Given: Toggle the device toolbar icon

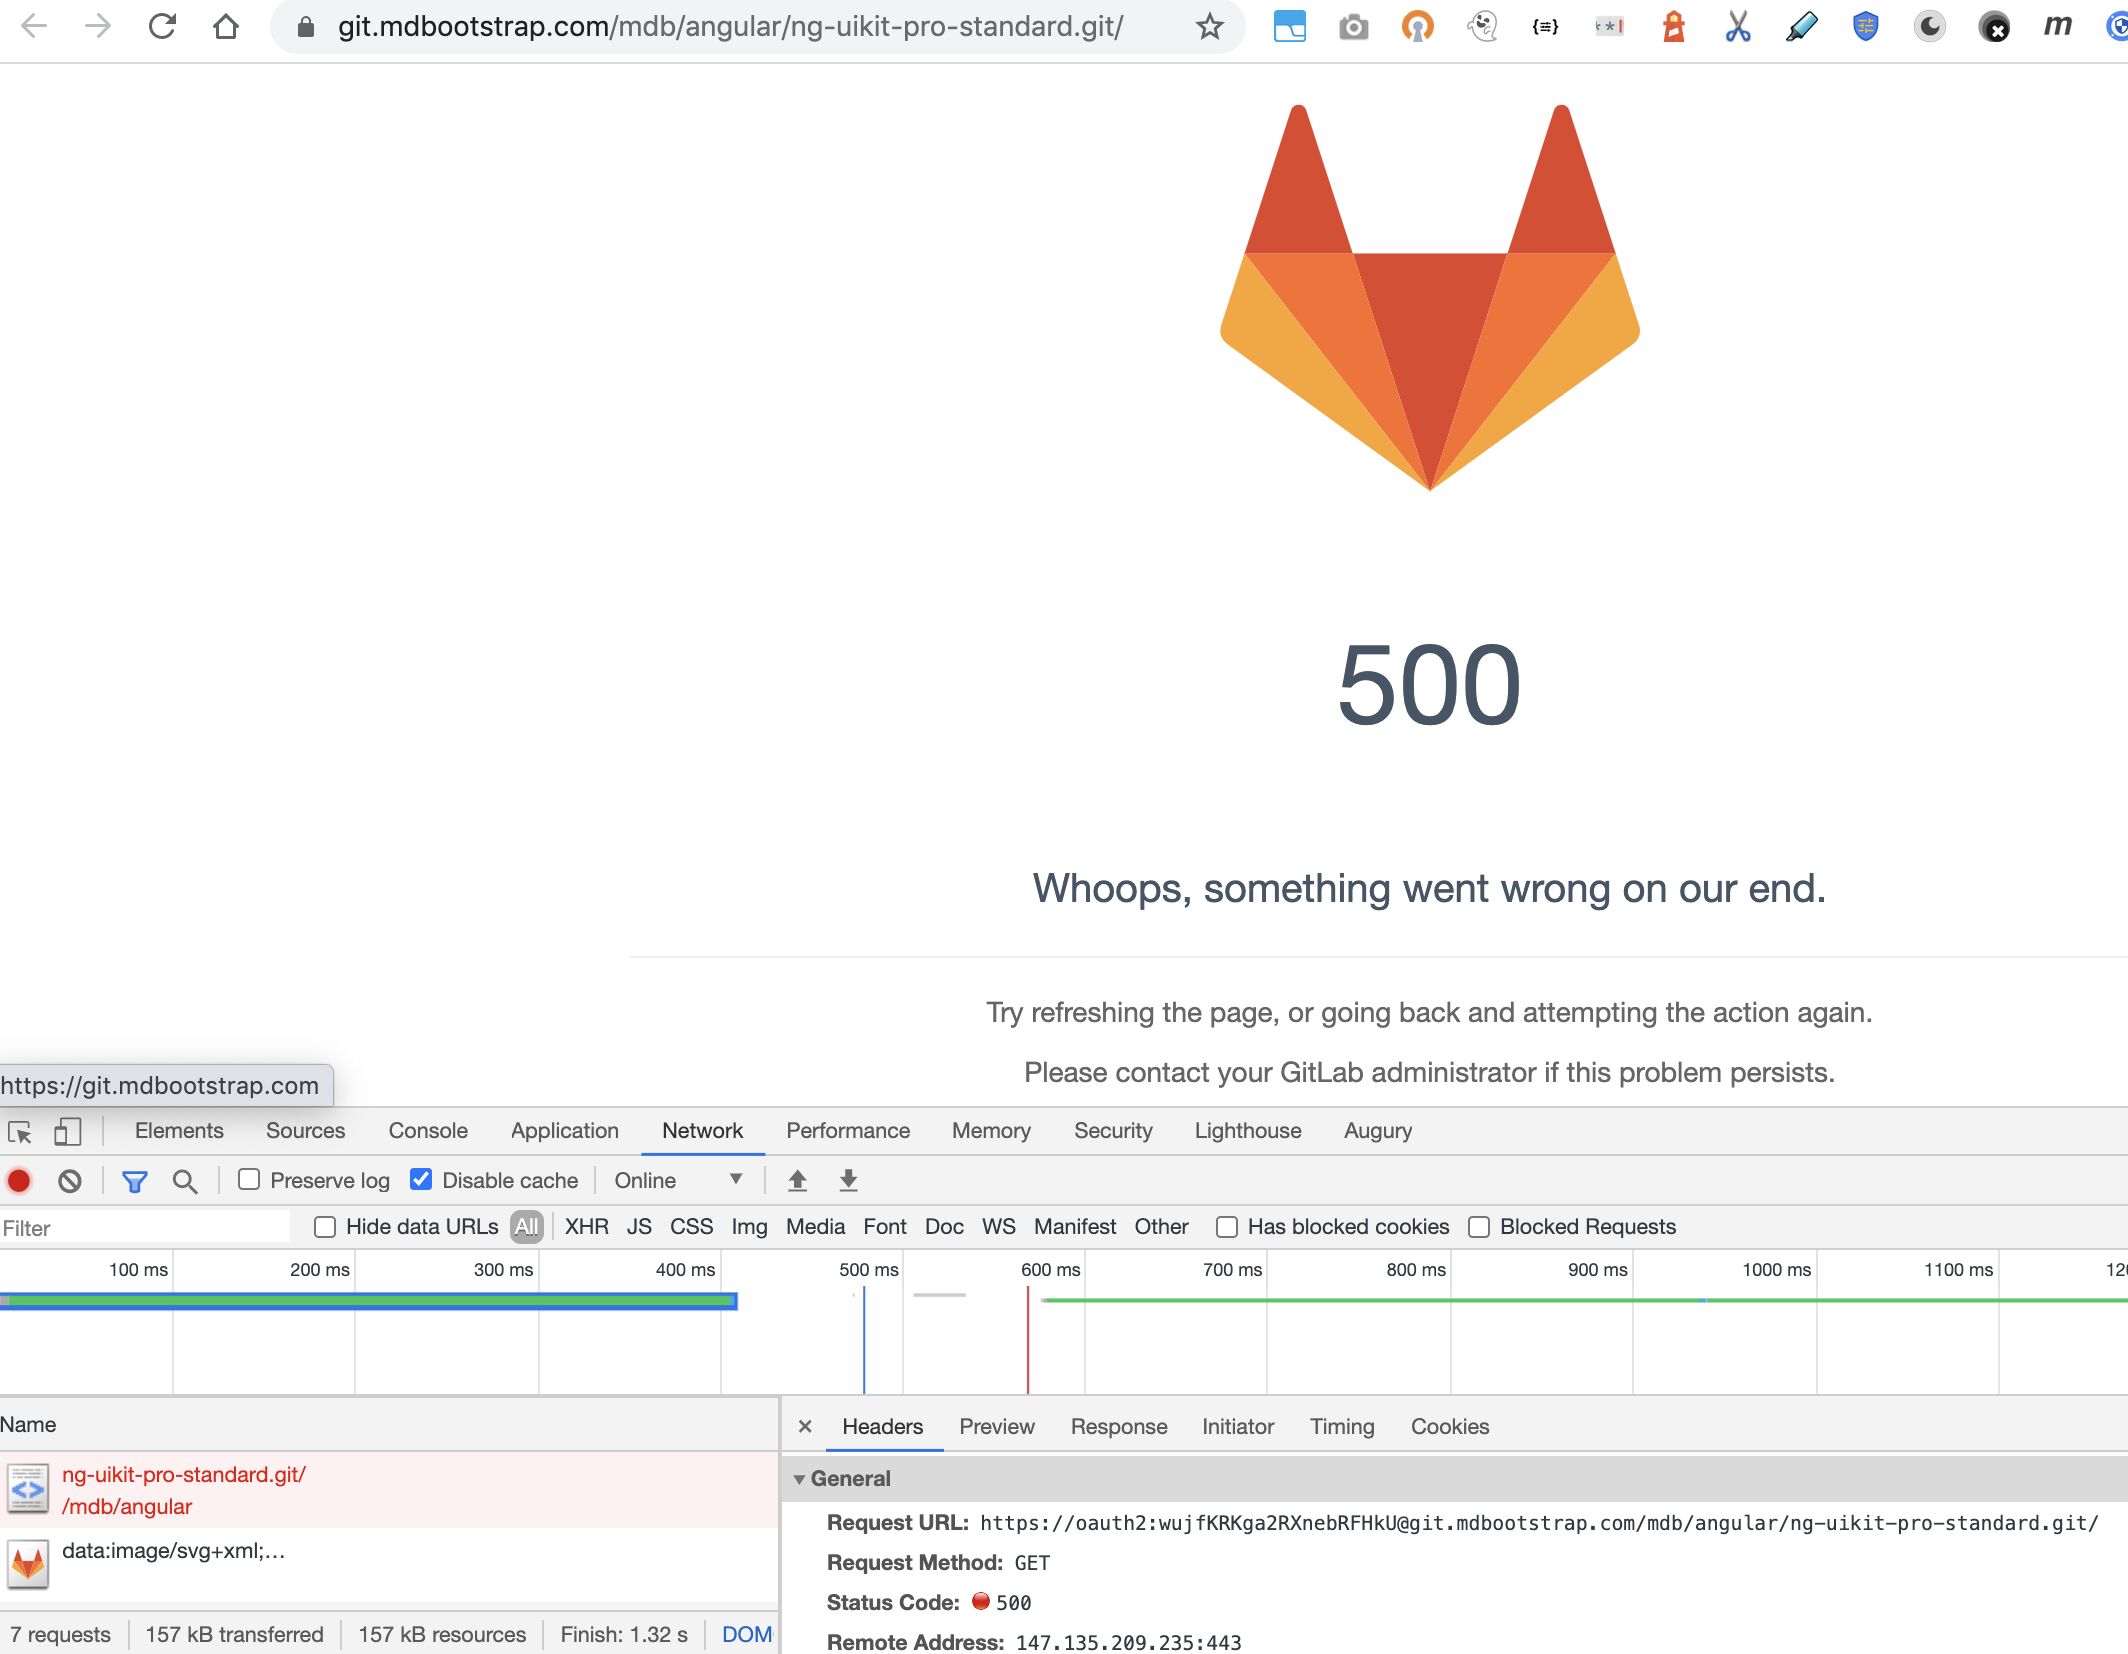Looking at the screenshot, I should pyautogui.click(x=67, y=1132).
